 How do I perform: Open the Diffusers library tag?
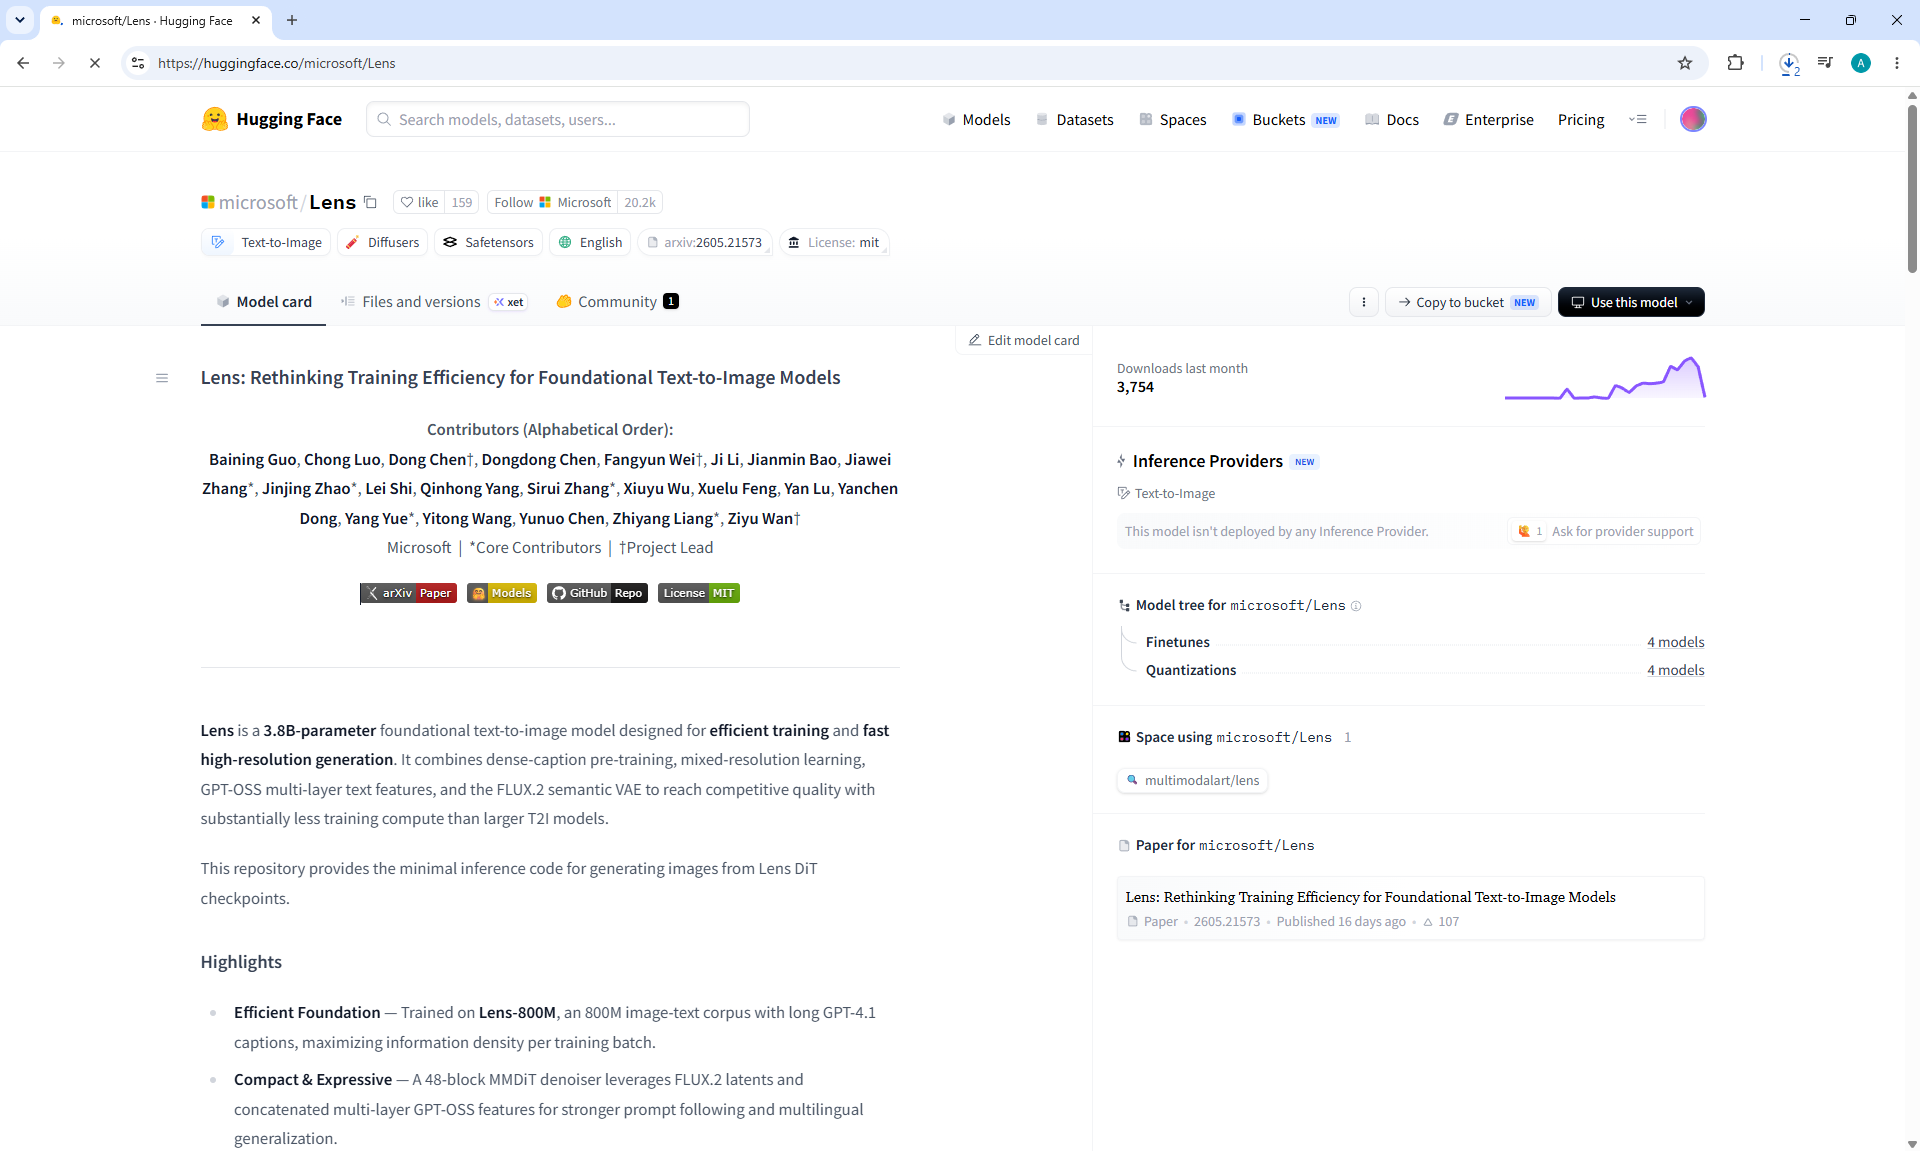[x=383, y=242]
